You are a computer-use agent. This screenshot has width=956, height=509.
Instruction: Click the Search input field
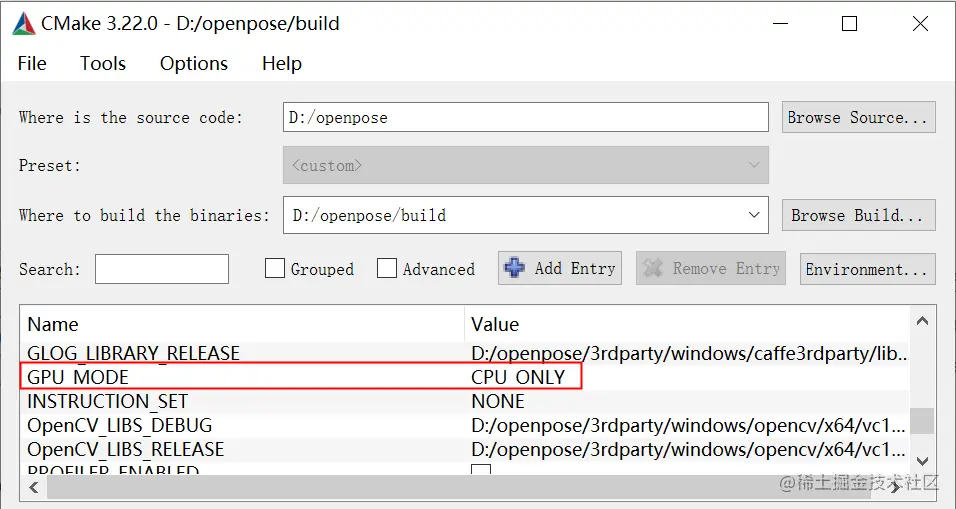[x=162, y=269]
